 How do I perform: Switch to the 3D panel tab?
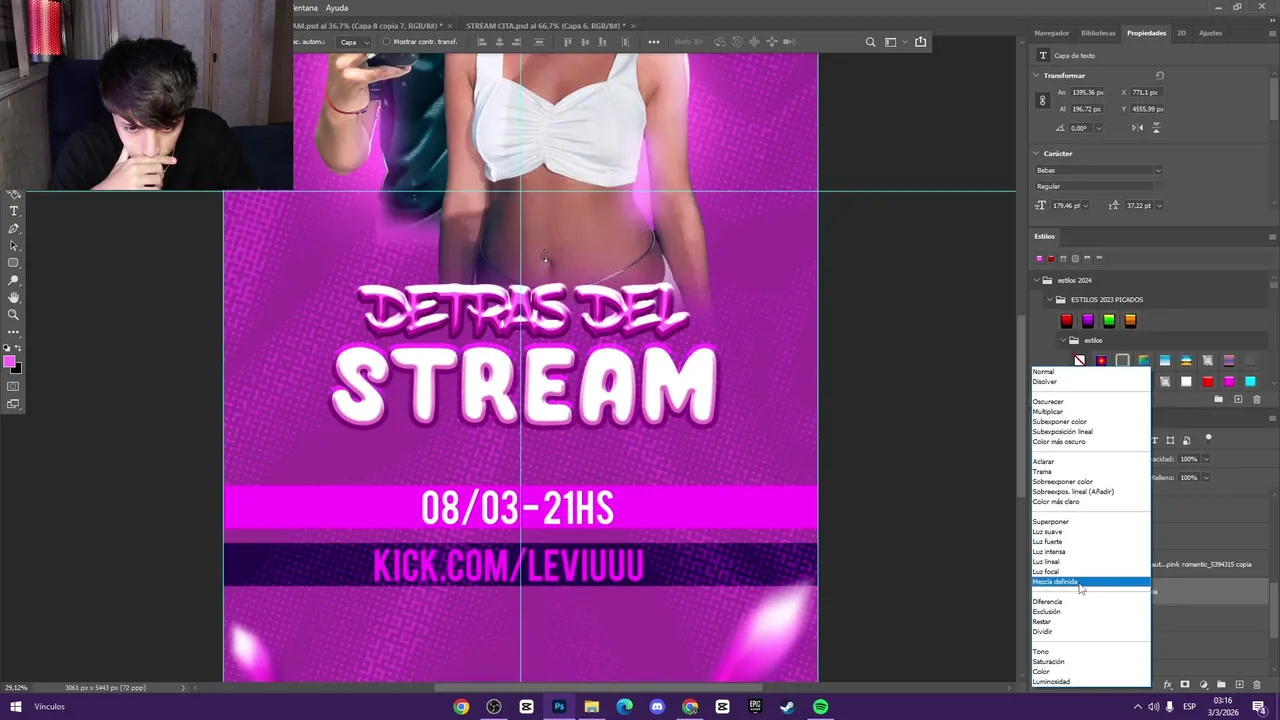coord(1181,33)
